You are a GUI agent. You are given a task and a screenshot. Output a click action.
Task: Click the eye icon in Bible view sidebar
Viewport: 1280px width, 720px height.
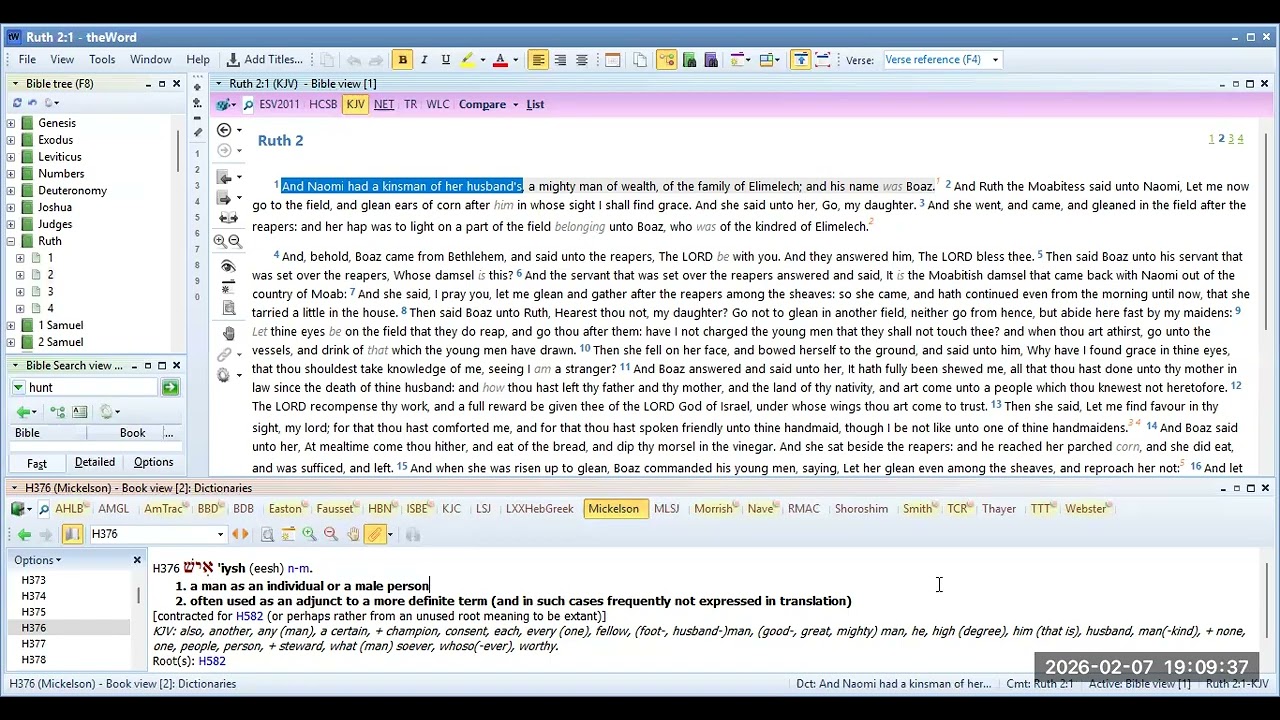(228, 267)
